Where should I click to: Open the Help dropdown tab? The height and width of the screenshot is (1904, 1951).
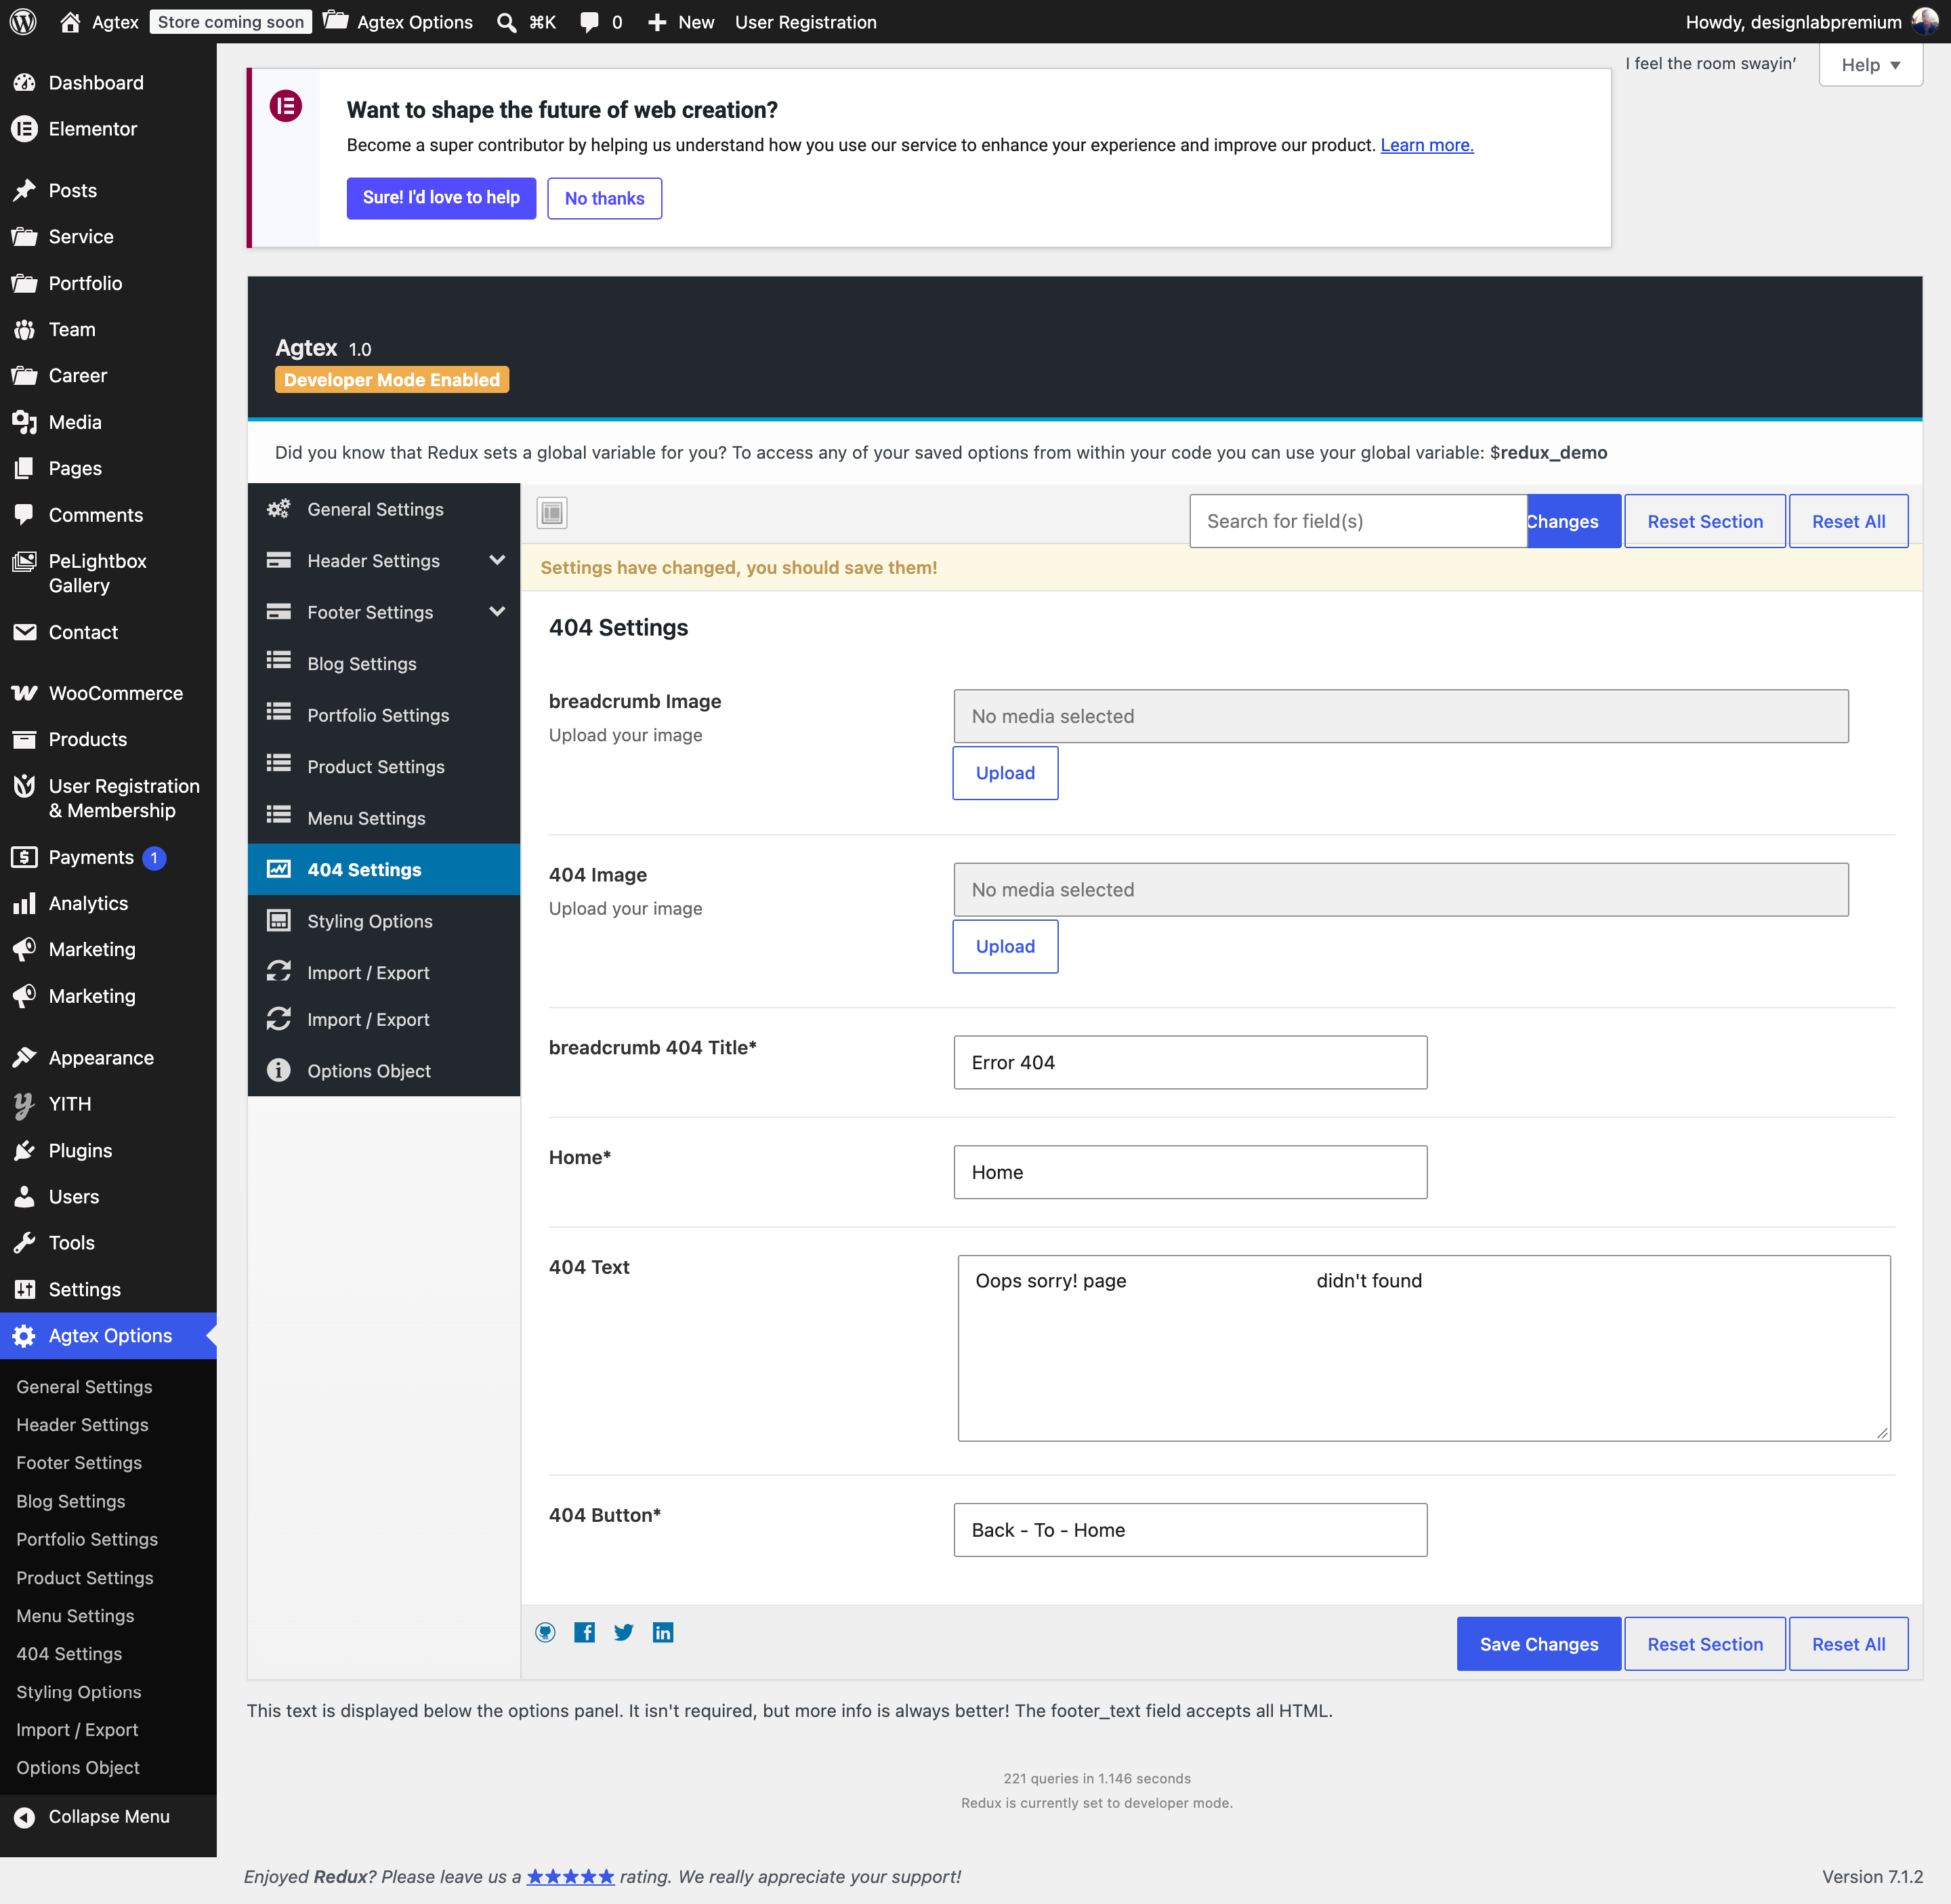tap(1870, 65)
